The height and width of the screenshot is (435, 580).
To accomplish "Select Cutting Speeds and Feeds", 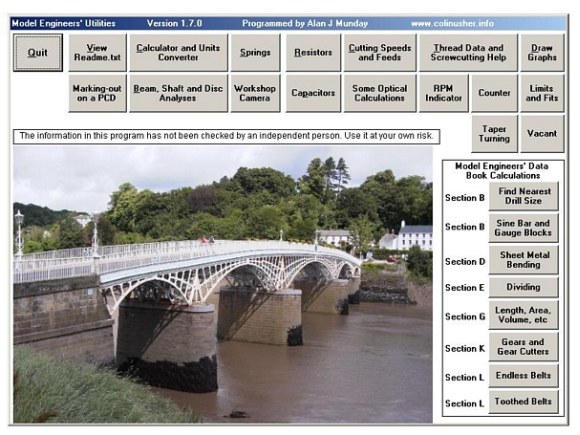I will [380, 53].
